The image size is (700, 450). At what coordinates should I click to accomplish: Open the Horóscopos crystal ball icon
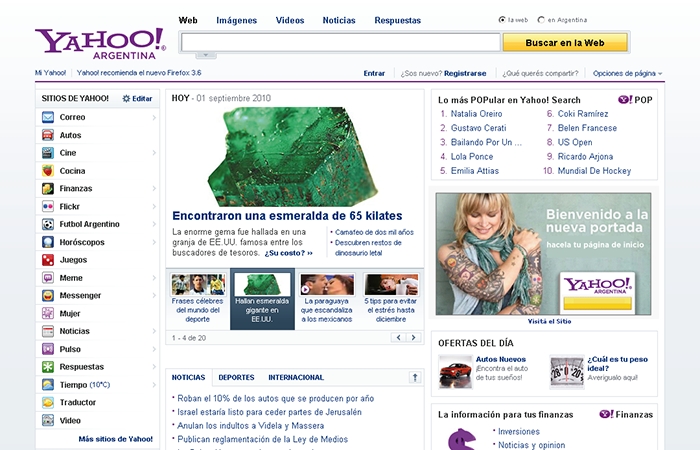click(x=48, y=242)
